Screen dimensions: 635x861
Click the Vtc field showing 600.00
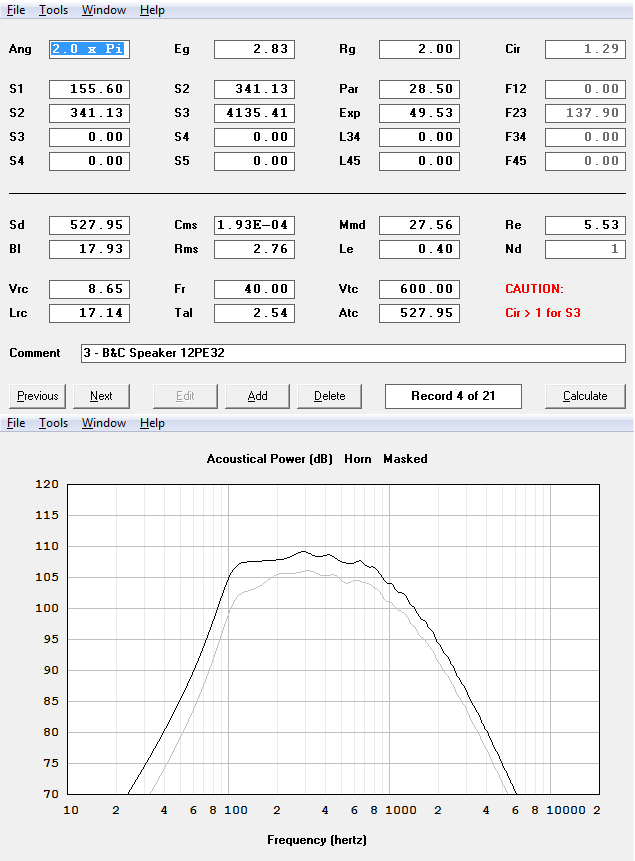[x=419, y=289]
